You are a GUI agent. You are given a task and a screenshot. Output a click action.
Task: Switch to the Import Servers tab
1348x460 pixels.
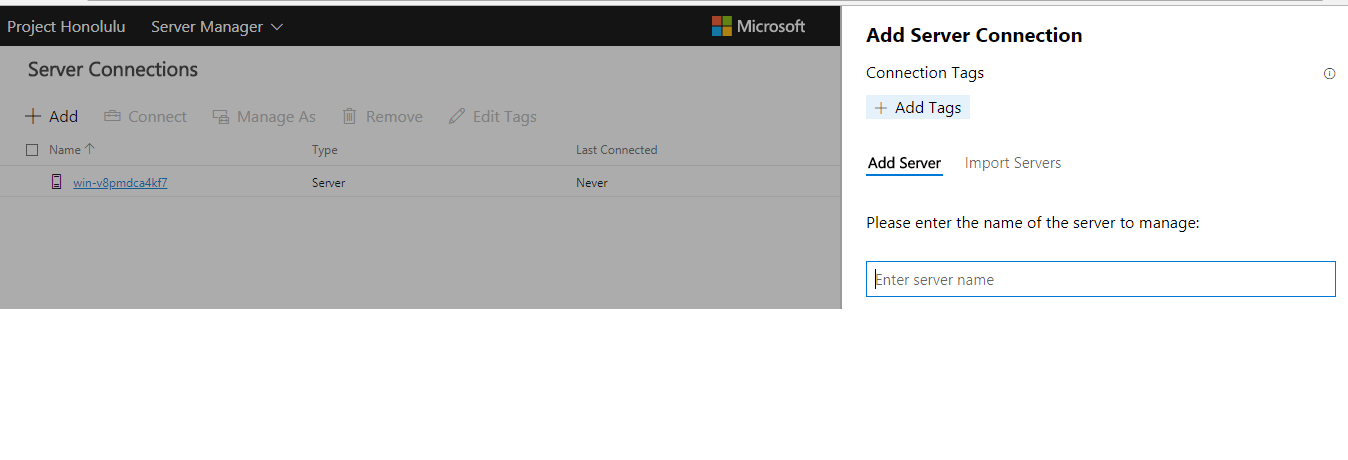[x=1013, y=163]
